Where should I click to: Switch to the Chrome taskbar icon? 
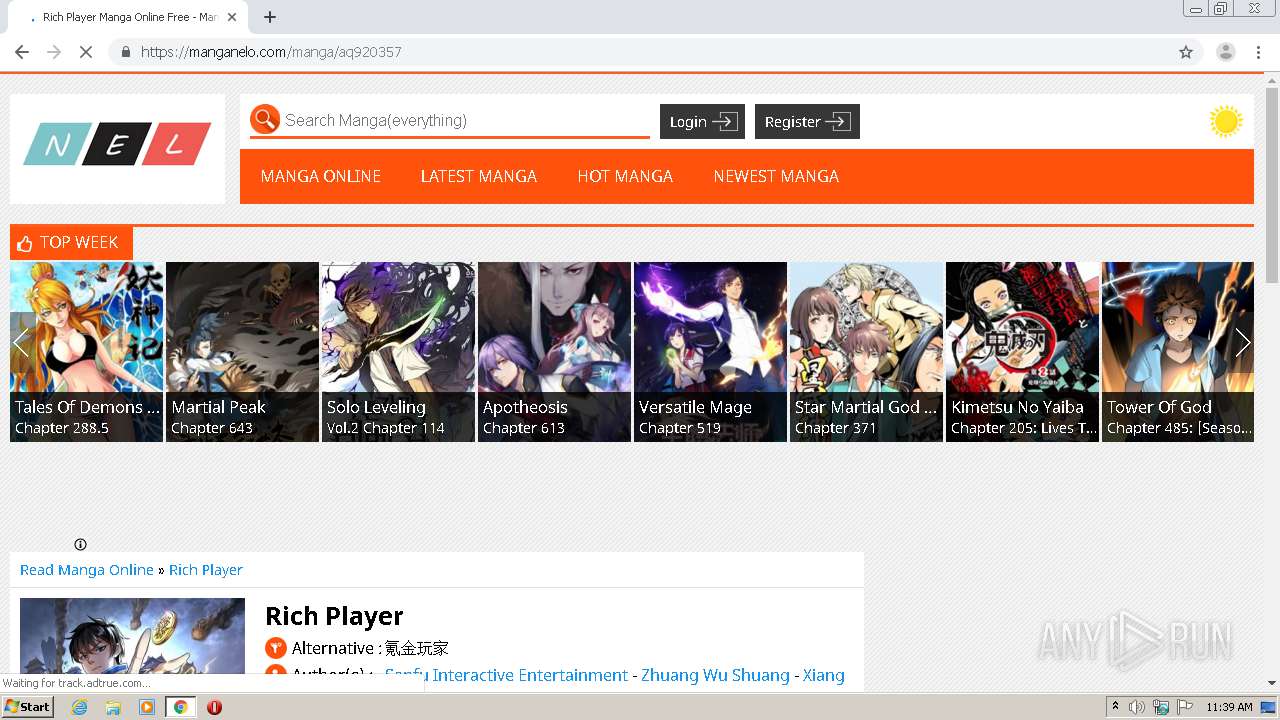tap(181, 707)
